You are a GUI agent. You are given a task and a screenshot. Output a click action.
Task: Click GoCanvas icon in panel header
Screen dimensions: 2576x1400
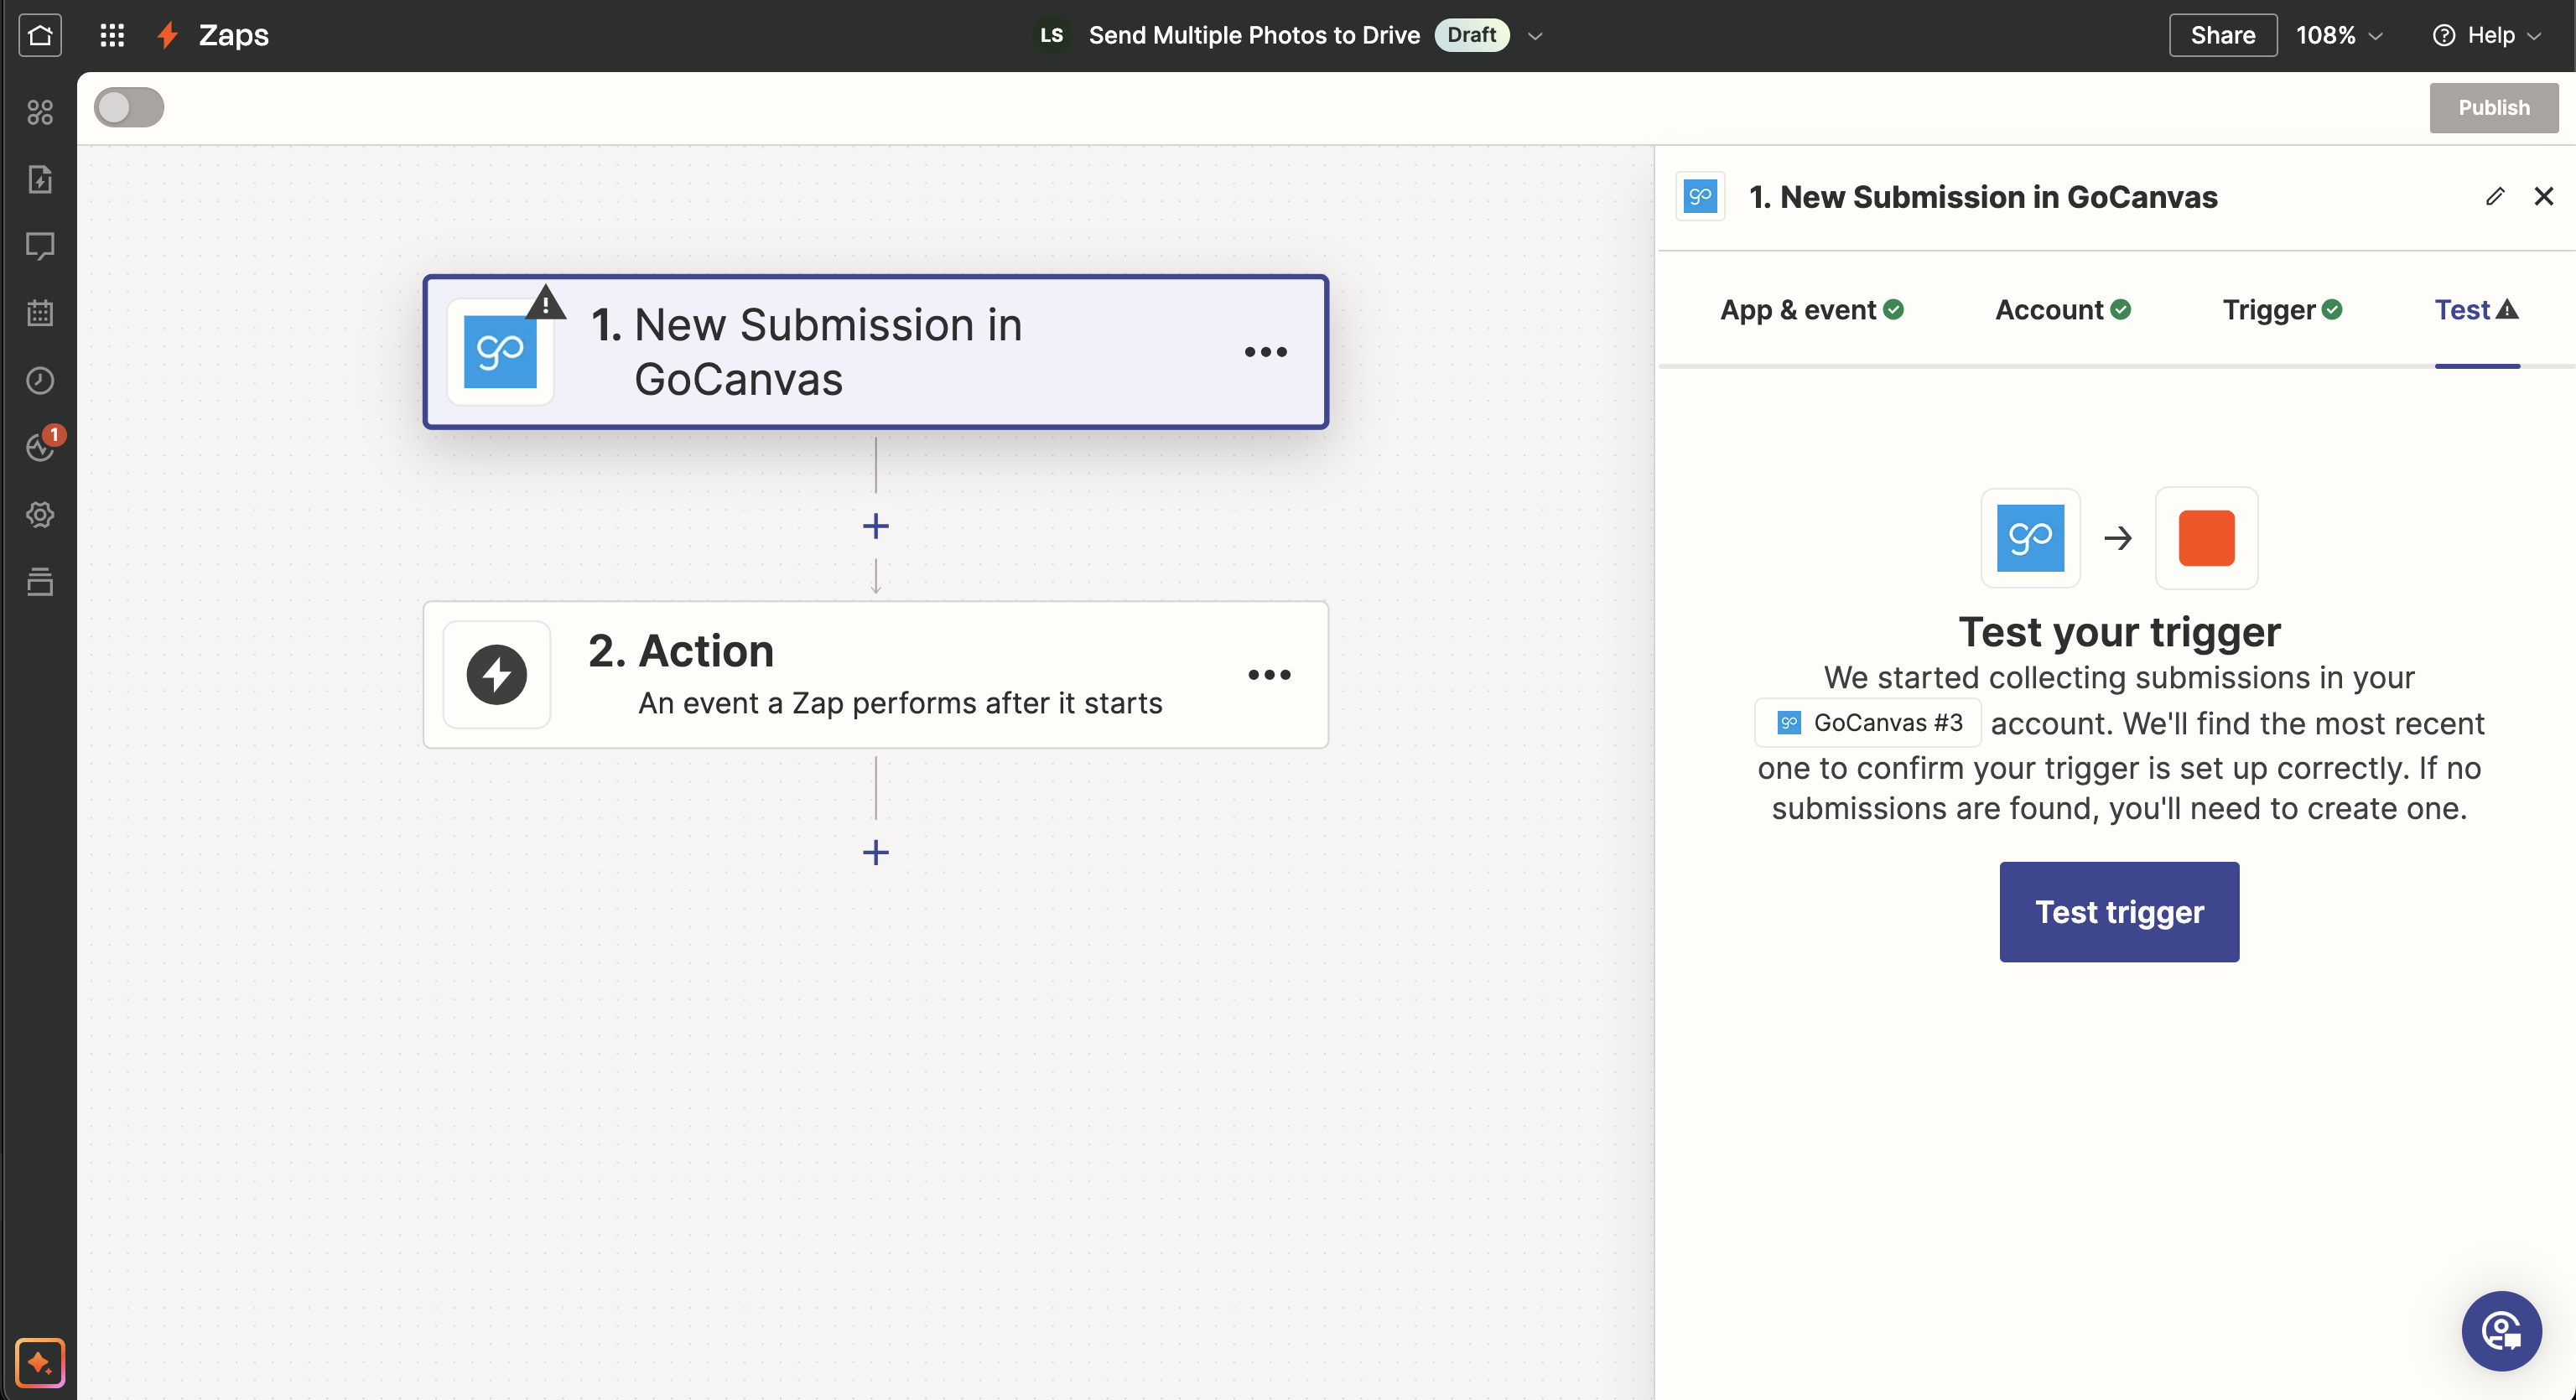point(1700,196)
